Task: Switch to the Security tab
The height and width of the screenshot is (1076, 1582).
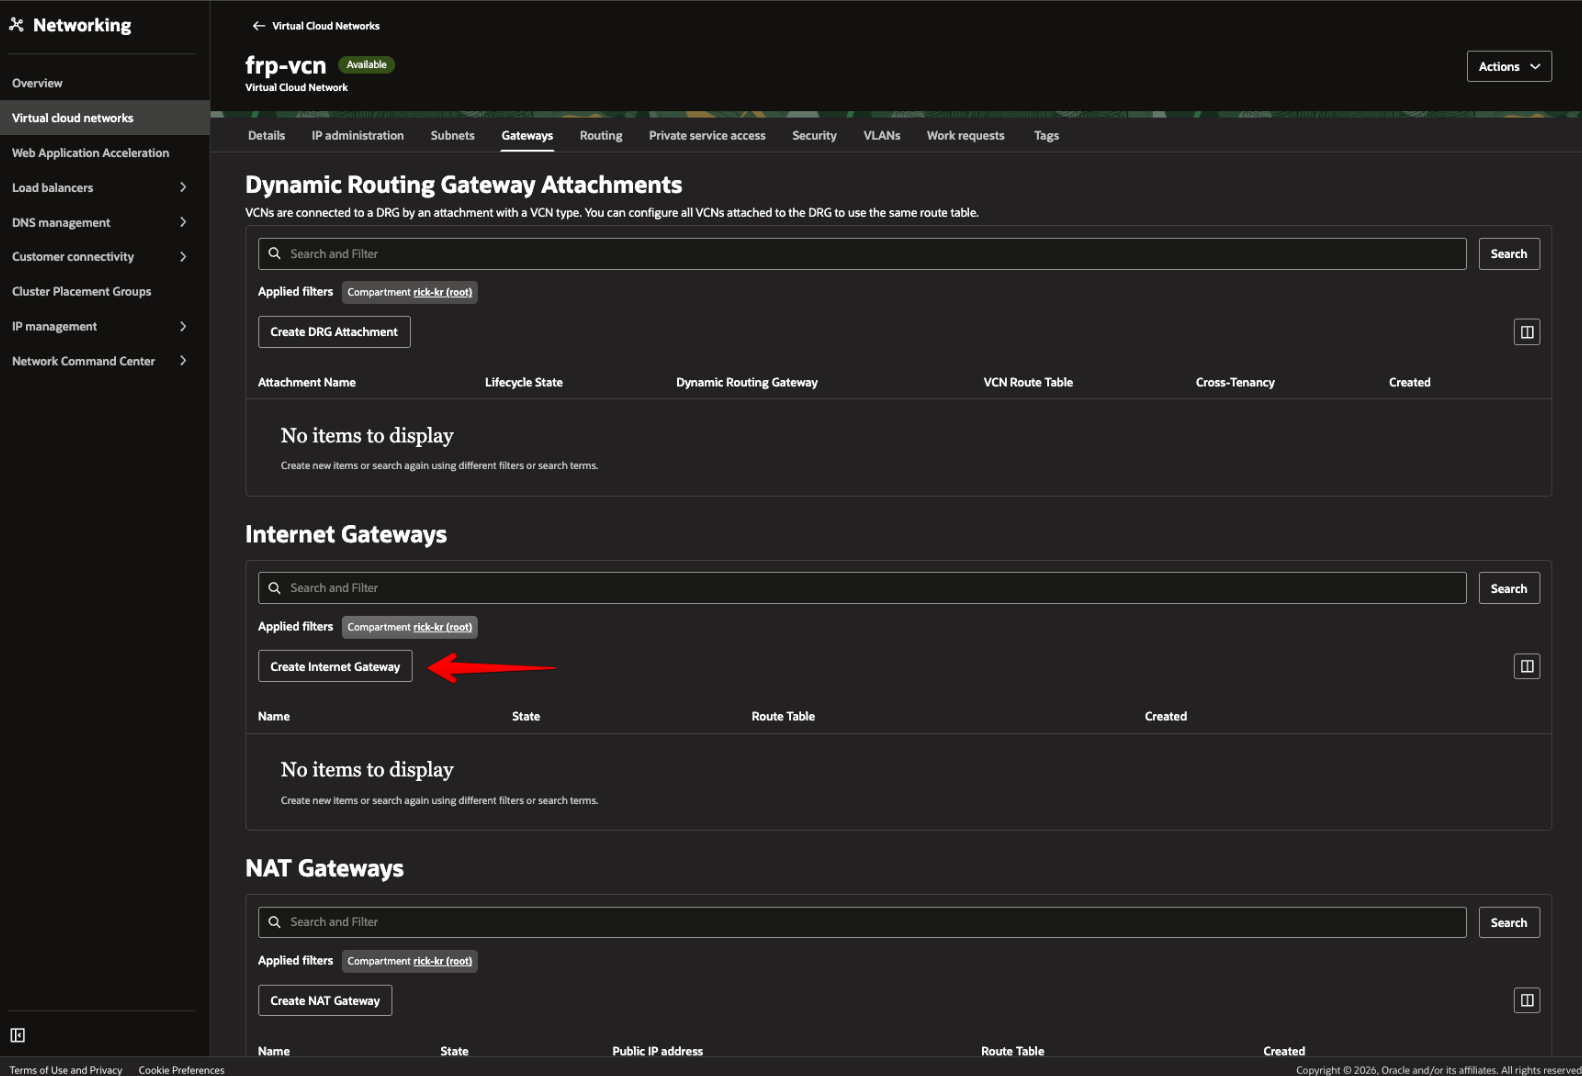Action: (x=814, y=136)
